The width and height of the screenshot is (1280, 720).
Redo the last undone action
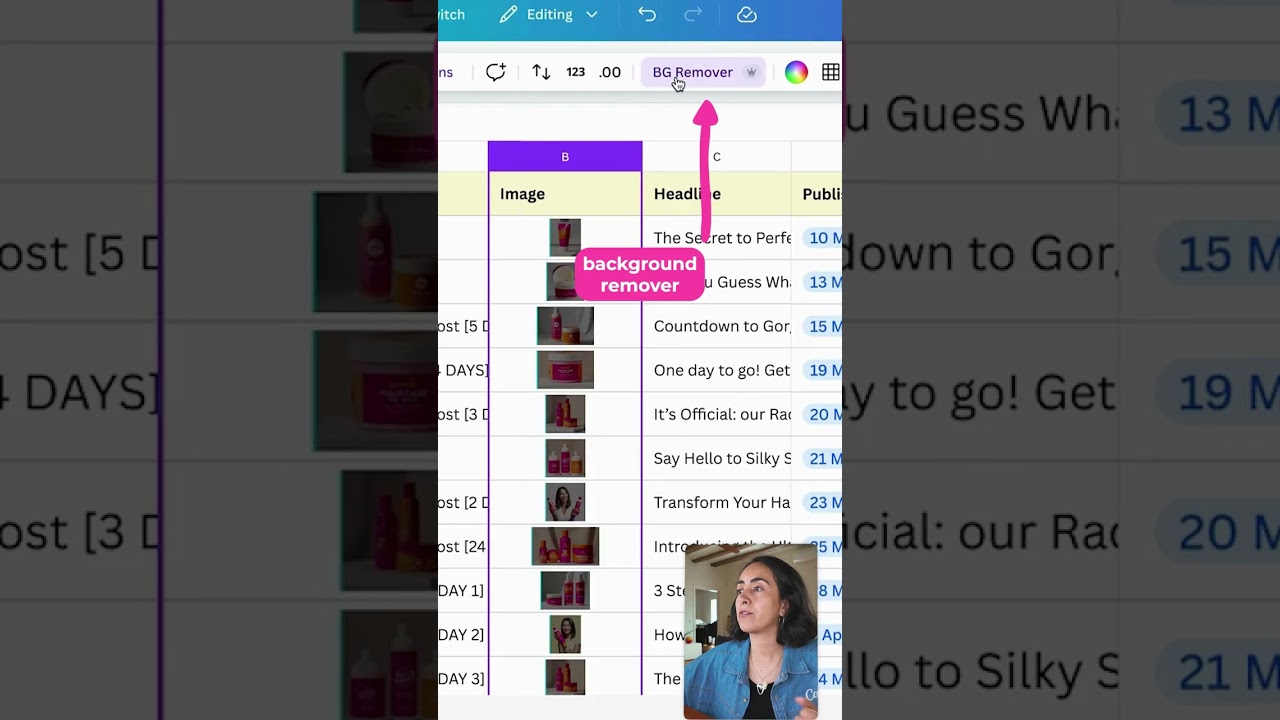(x=693, y=15)
